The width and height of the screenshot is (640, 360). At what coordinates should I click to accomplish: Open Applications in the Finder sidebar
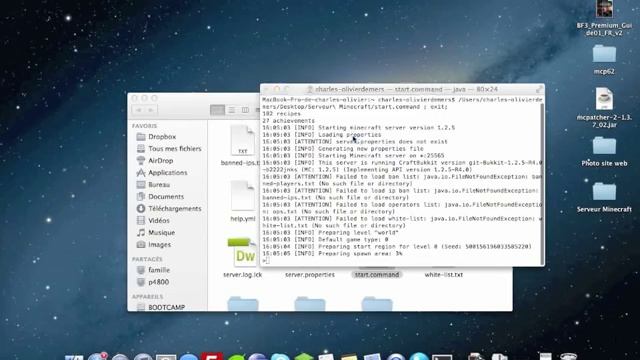tap(167, 173)
